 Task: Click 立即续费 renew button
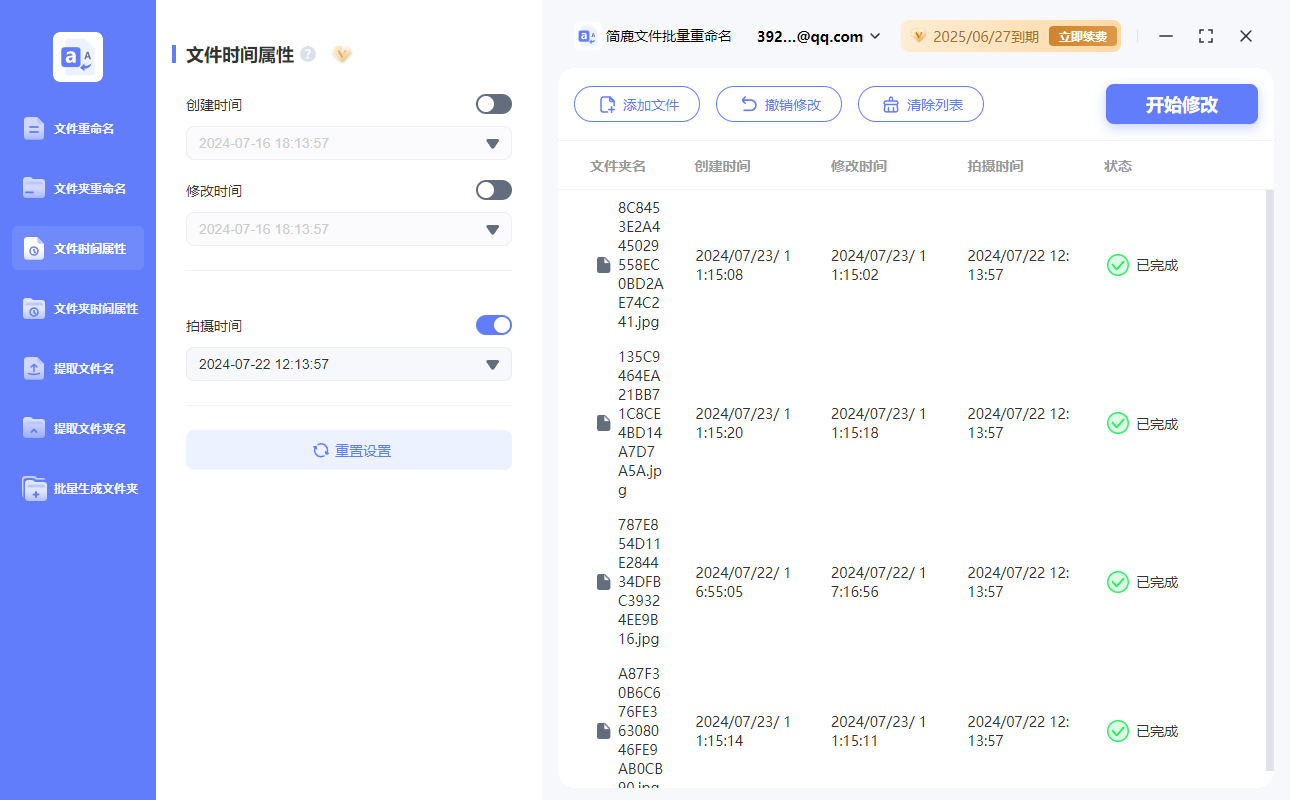1083,37
